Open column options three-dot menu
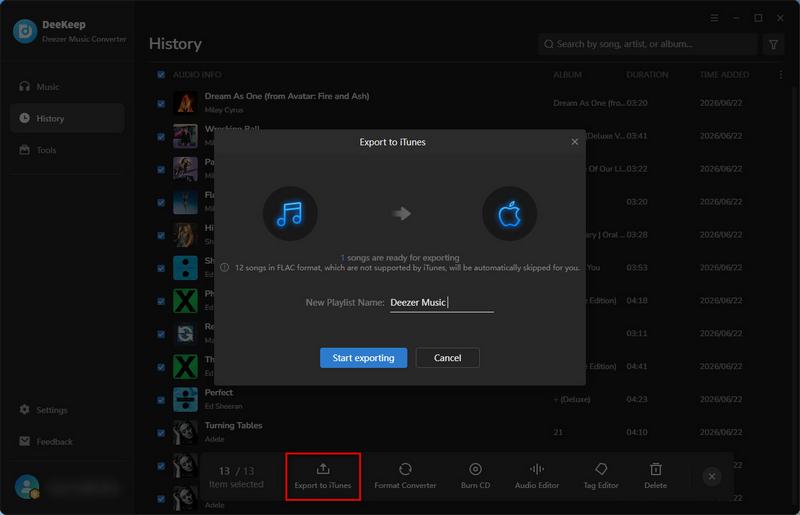The image size is (800, 515). pyautogui.click(x=781, y=75)
